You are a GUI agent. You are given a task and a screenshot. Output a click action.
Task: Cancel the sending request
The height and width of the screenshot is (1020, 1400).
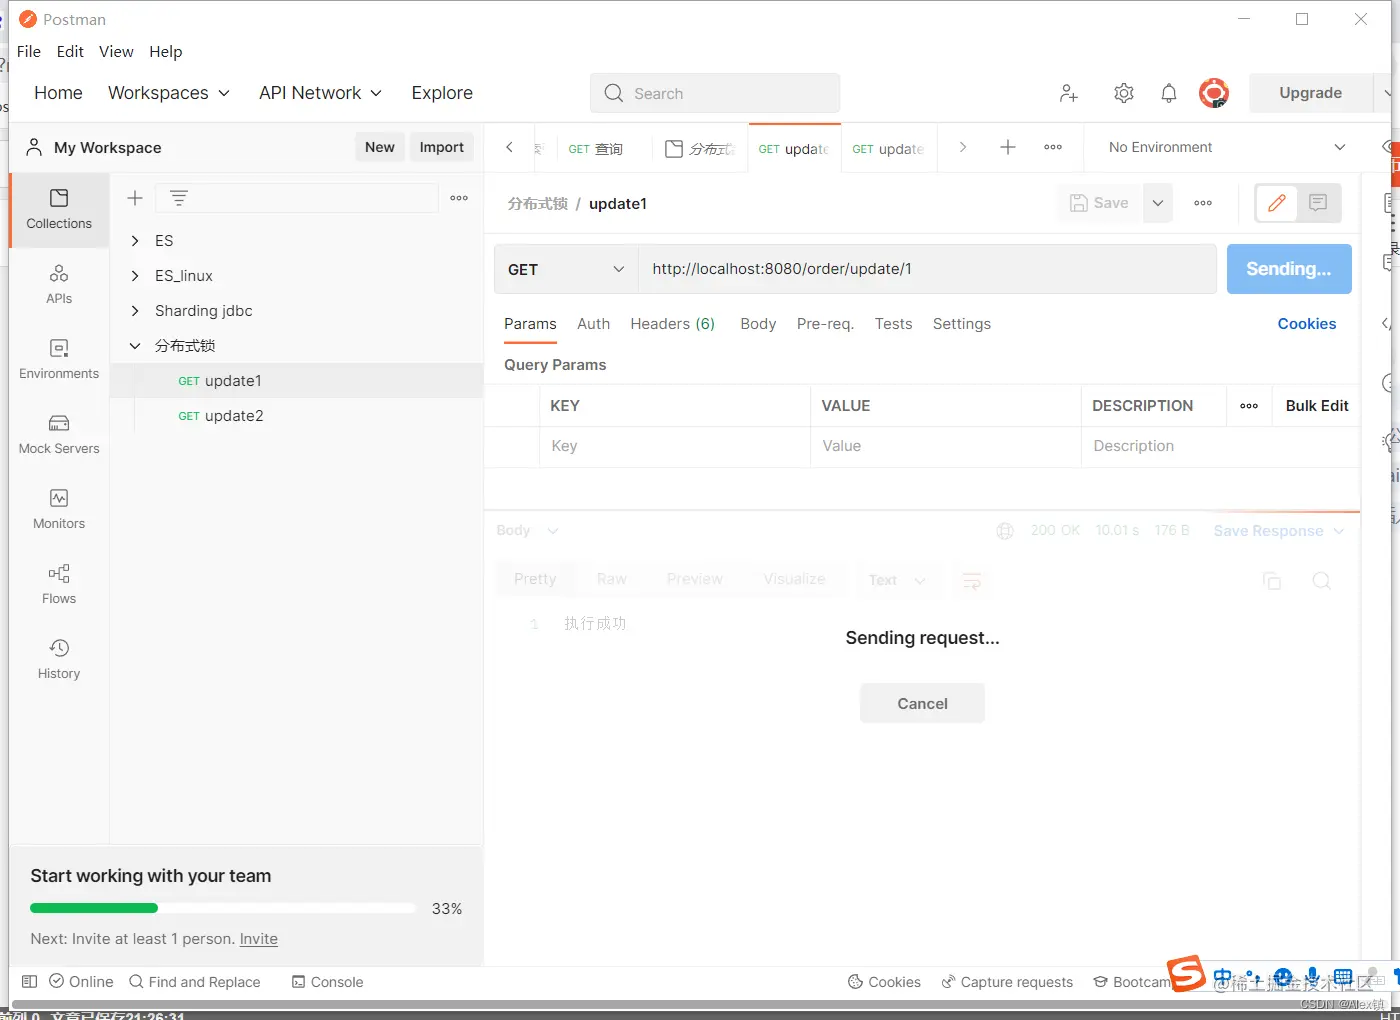coord(922,704)
